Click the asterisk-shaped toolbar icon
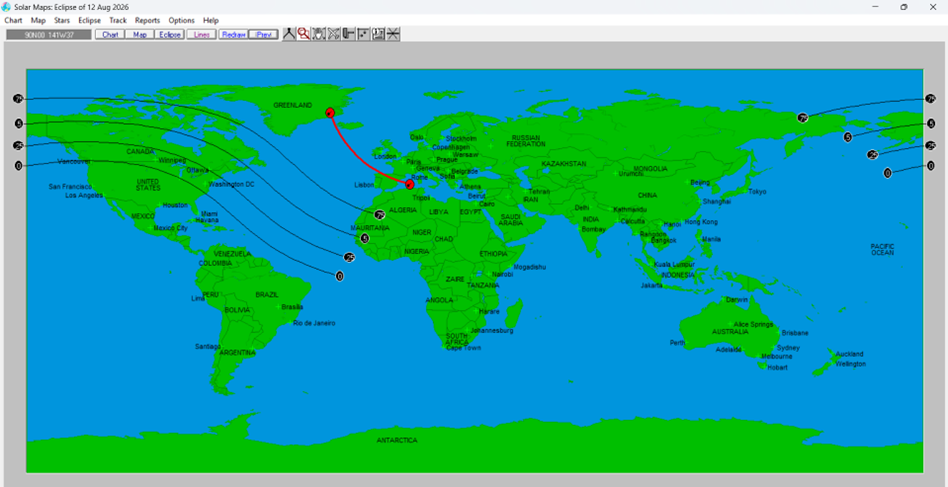The height and width of the screenshot is (487, 948). point(393,34)
